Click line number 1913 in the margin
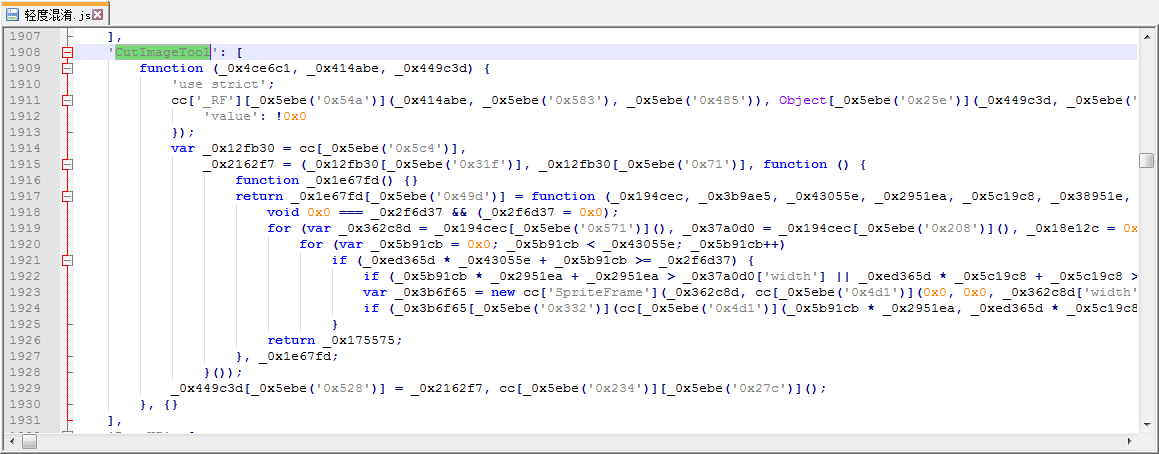Viewport: 1159px width, 454px height. click(x=24, y=132)
